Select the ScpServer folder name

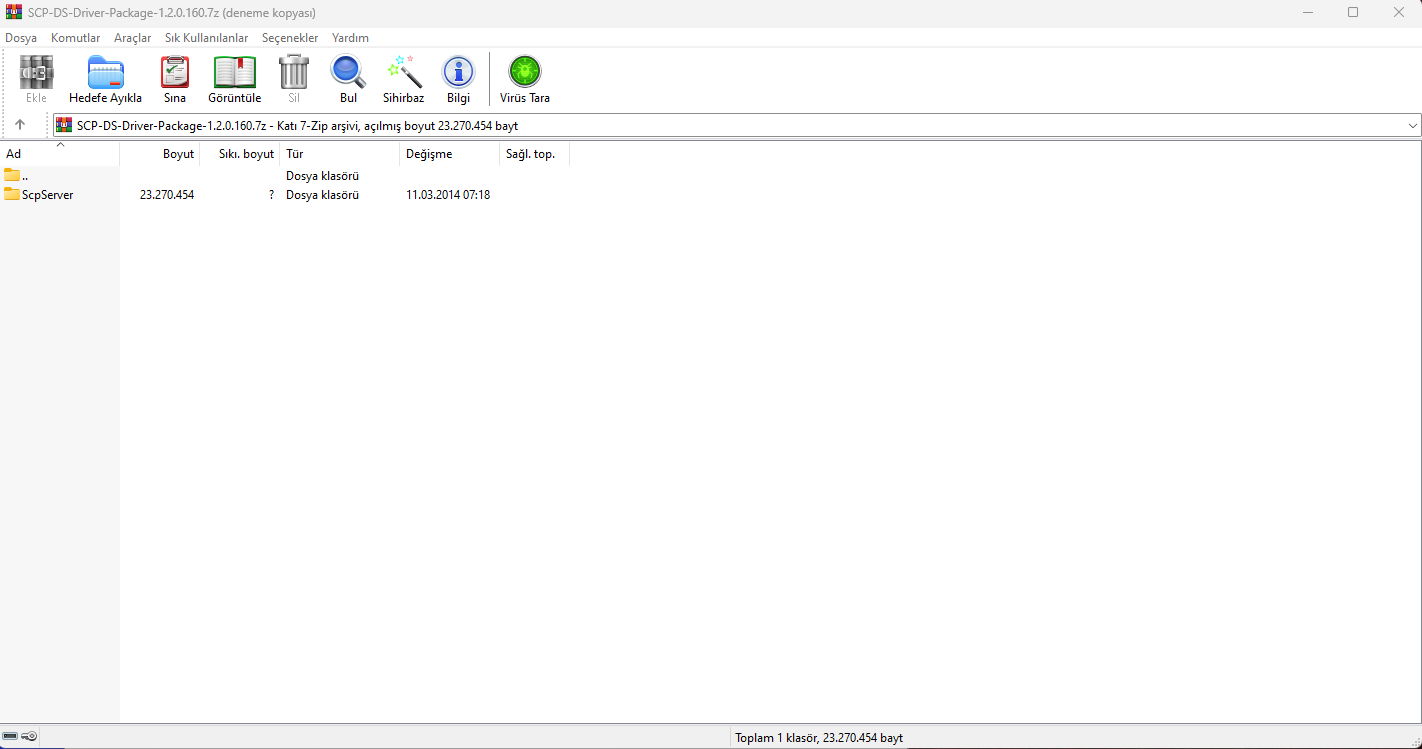click(x=48, y=195)
